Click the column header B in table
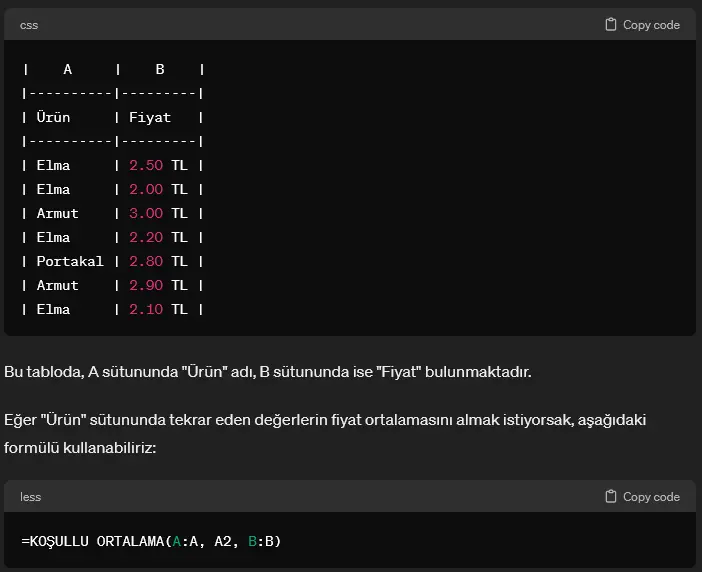The width and height of the screenshot is (702, 572). coord(160,69)
